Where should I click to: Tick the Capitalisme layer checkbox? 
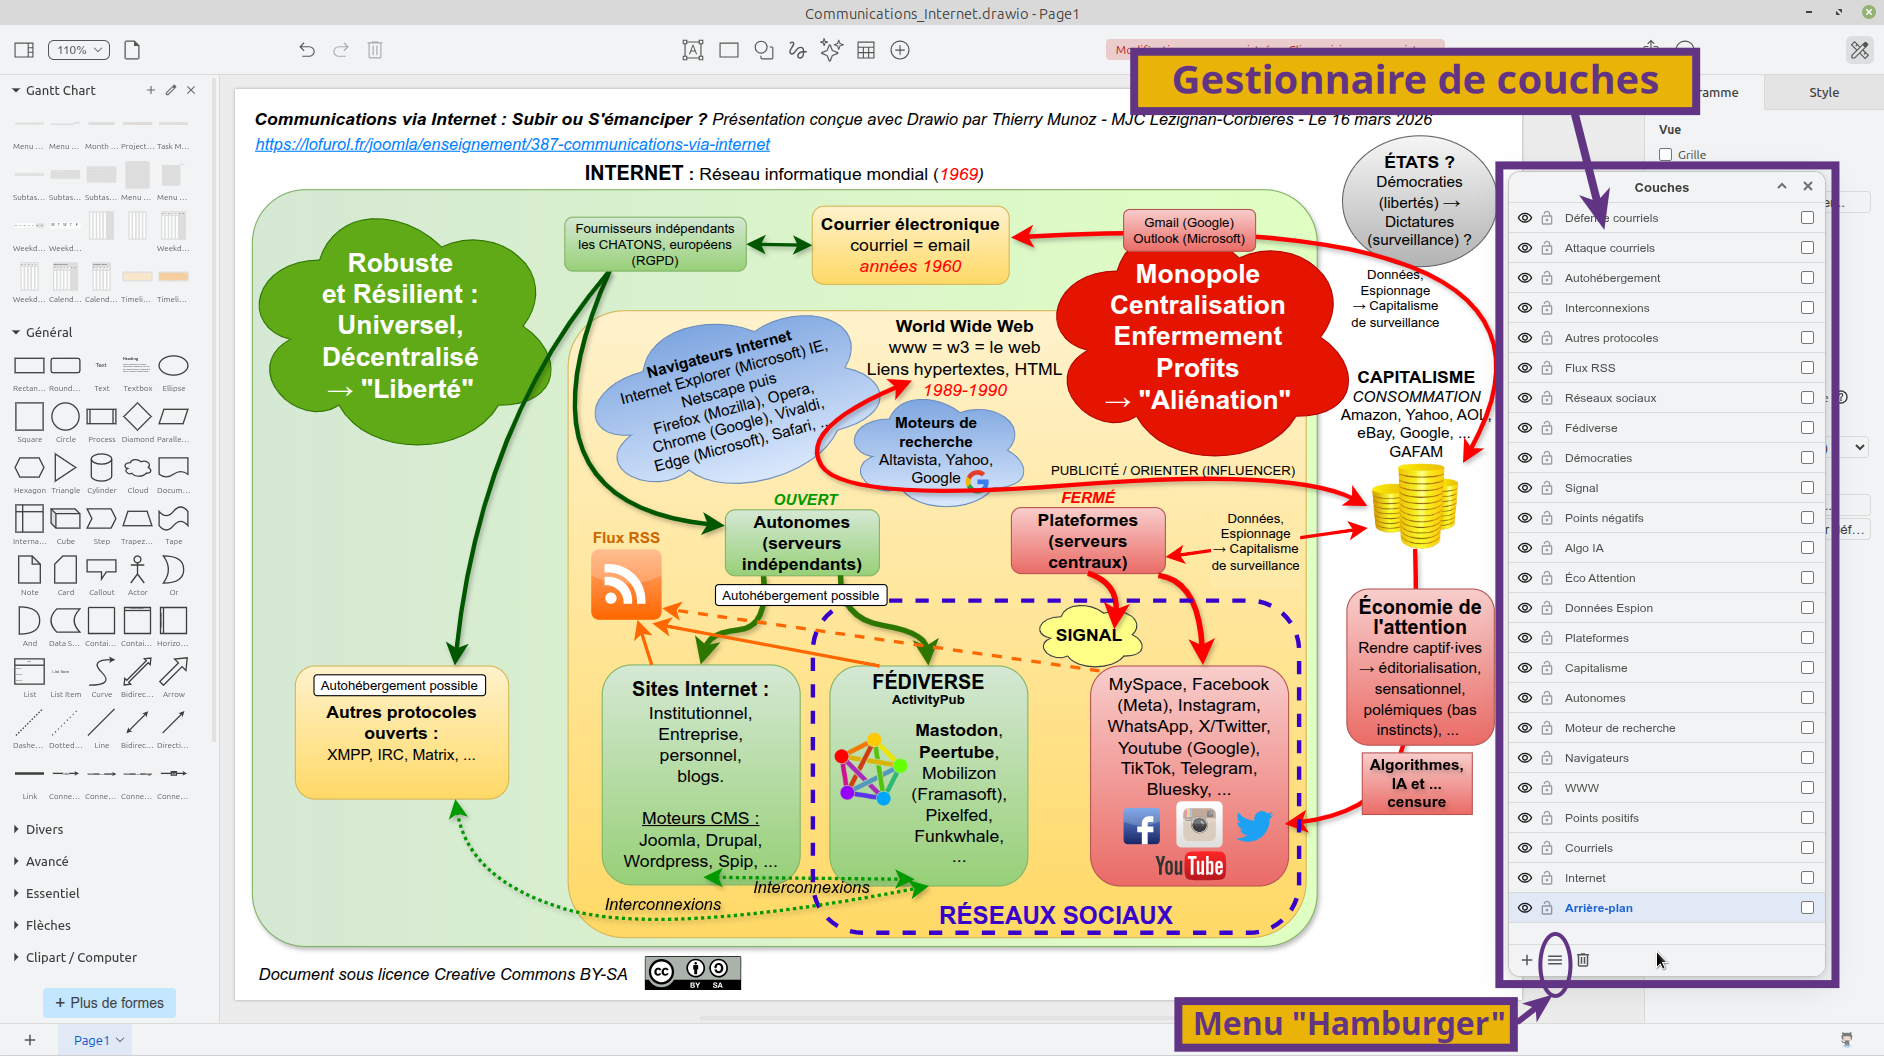(1807, 668)
